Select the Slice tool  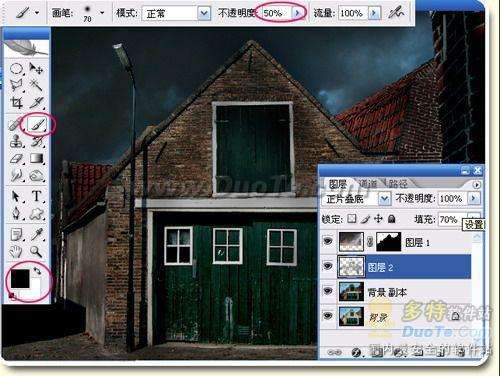point(36,103)
